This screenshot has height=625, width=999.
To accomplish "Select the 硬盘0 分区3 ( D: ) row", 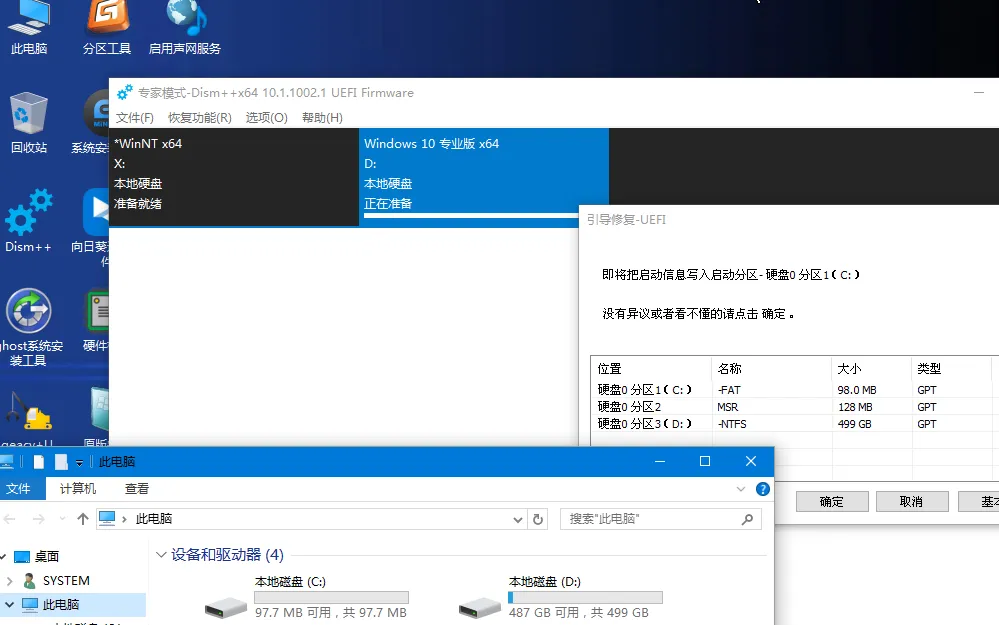I will (794, 424).
